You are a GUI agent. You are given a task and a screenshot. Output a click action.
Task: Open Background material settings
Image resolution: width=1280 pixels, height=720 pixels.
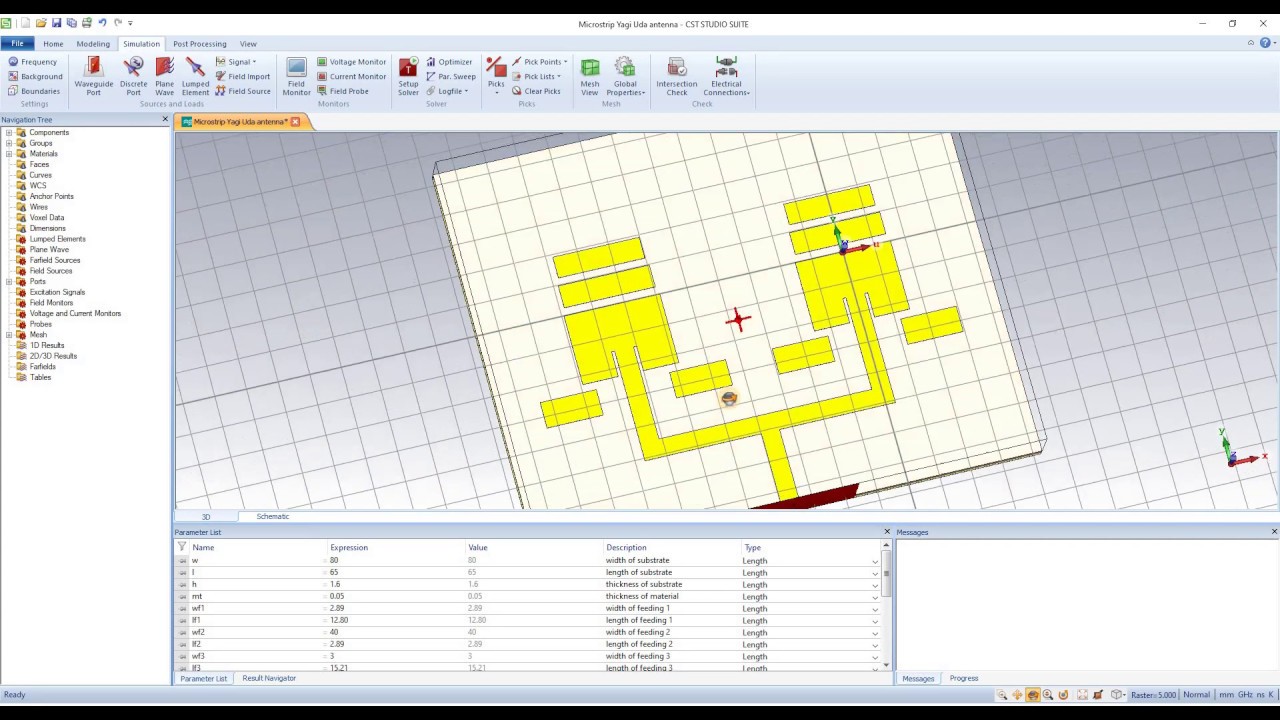[35, 76]
